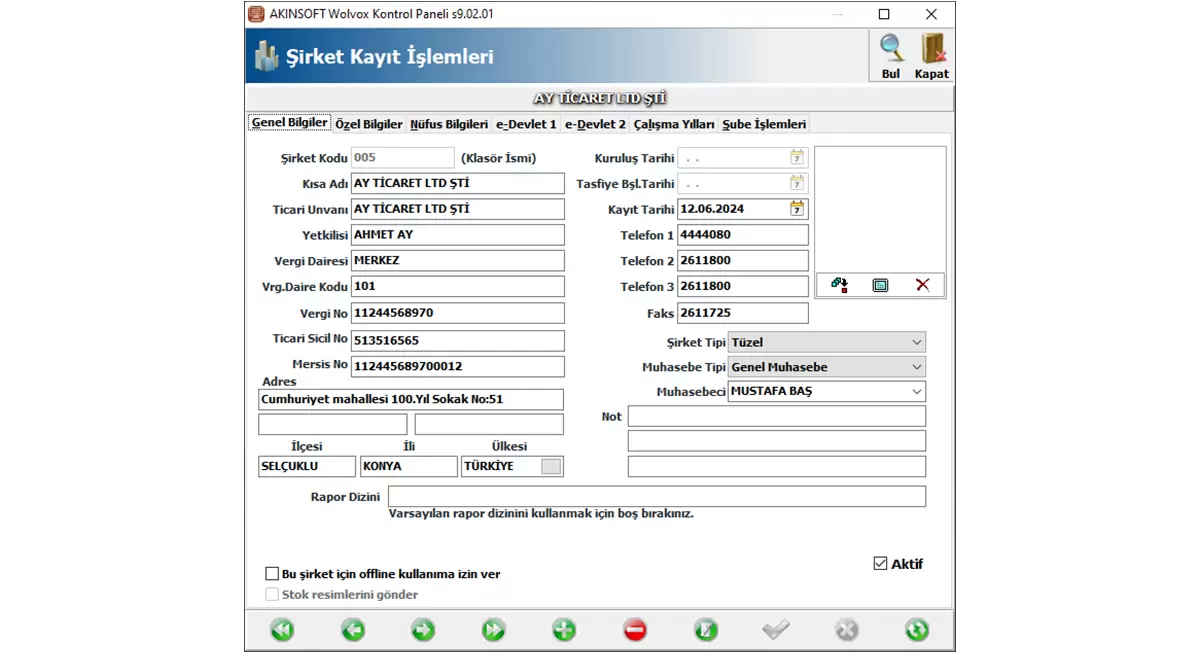Switch to Özel Bilgiler tab

coord(368,125)
